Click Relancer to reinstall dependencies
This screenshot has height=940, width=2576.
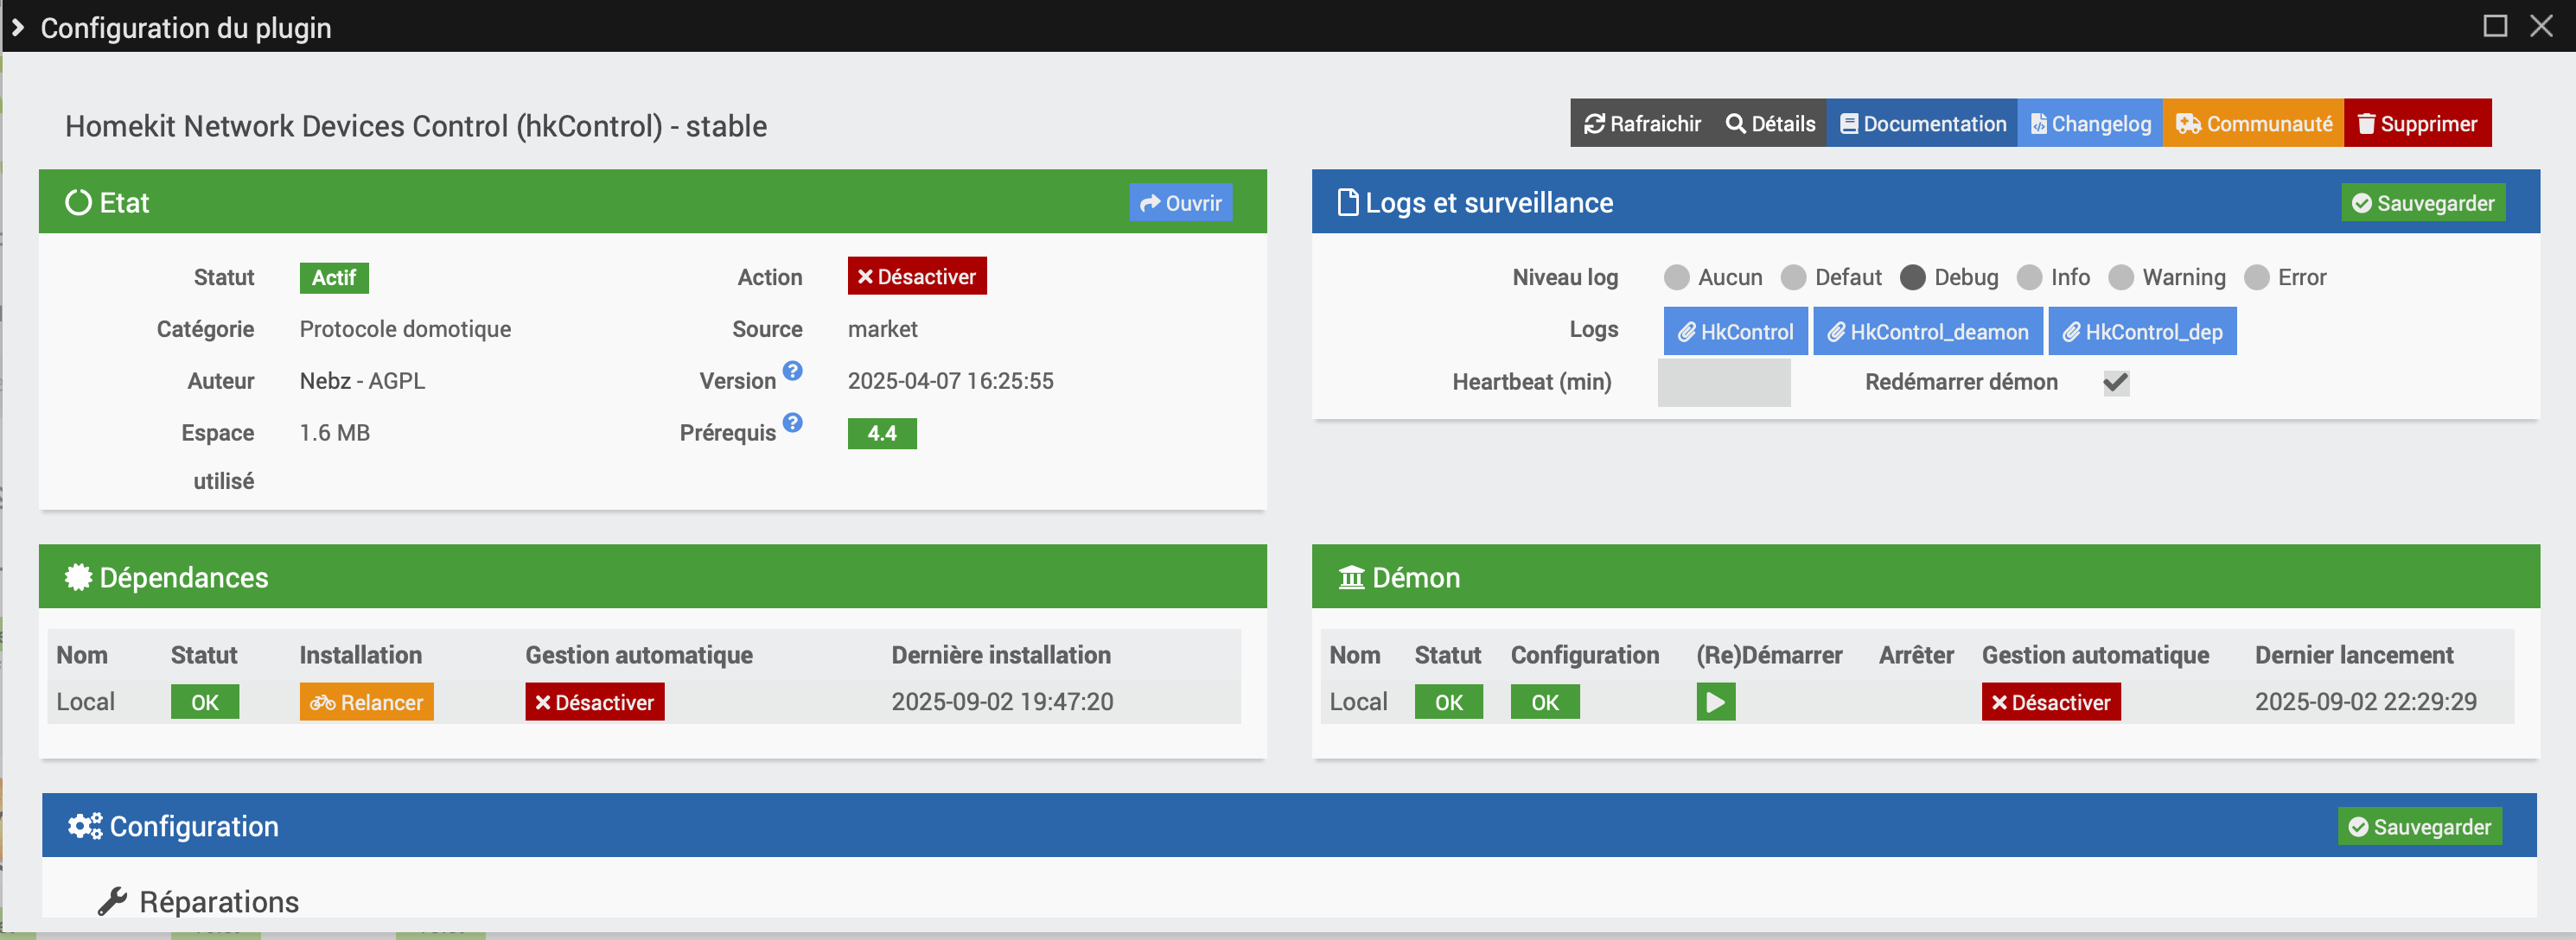[366, 702]
